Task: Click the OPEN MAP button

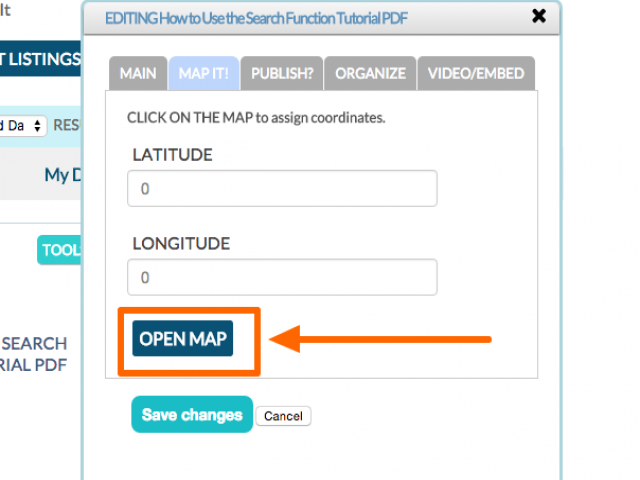Action: click(182, 338)
